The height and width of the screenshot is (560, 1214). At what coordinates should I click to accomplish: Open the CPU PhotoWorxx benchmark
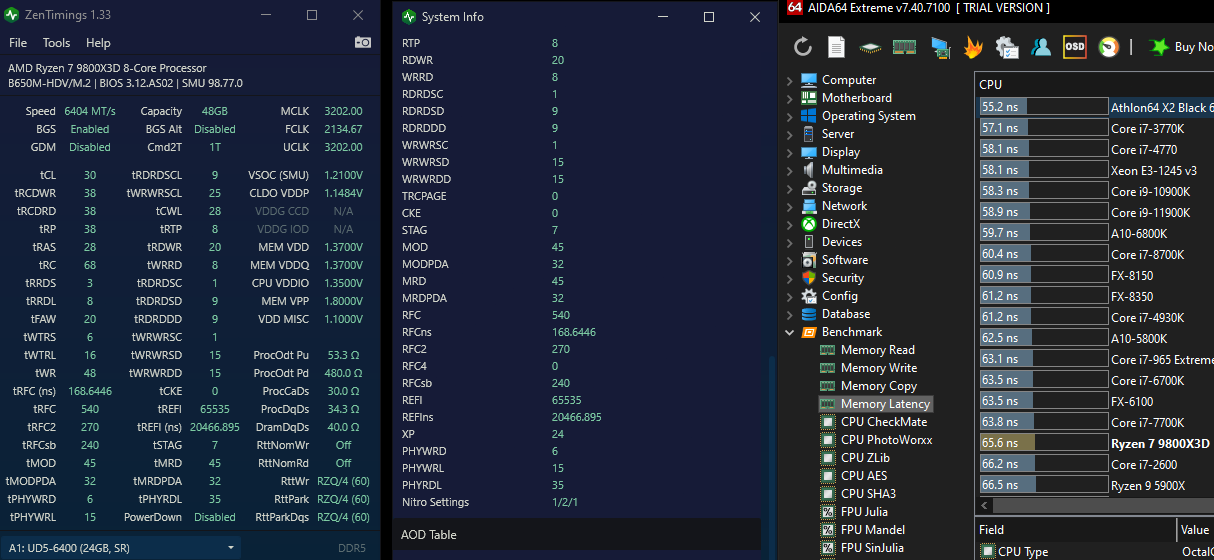(887, 440)
